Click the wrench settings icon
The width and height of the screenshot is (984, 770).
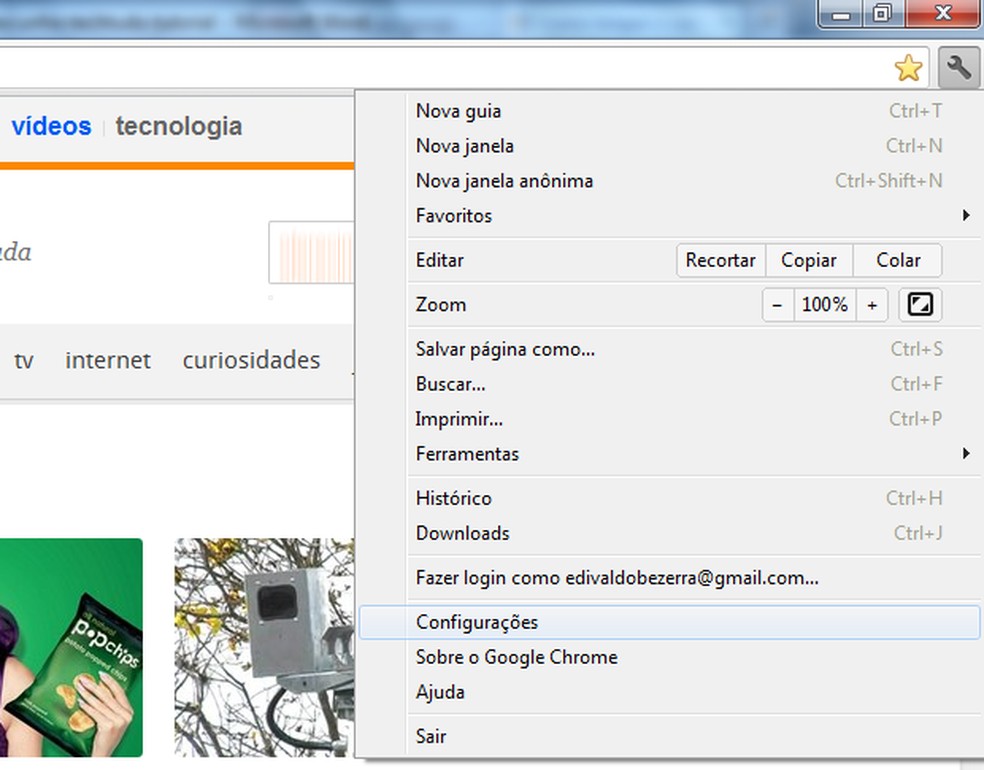pos(958,68)
